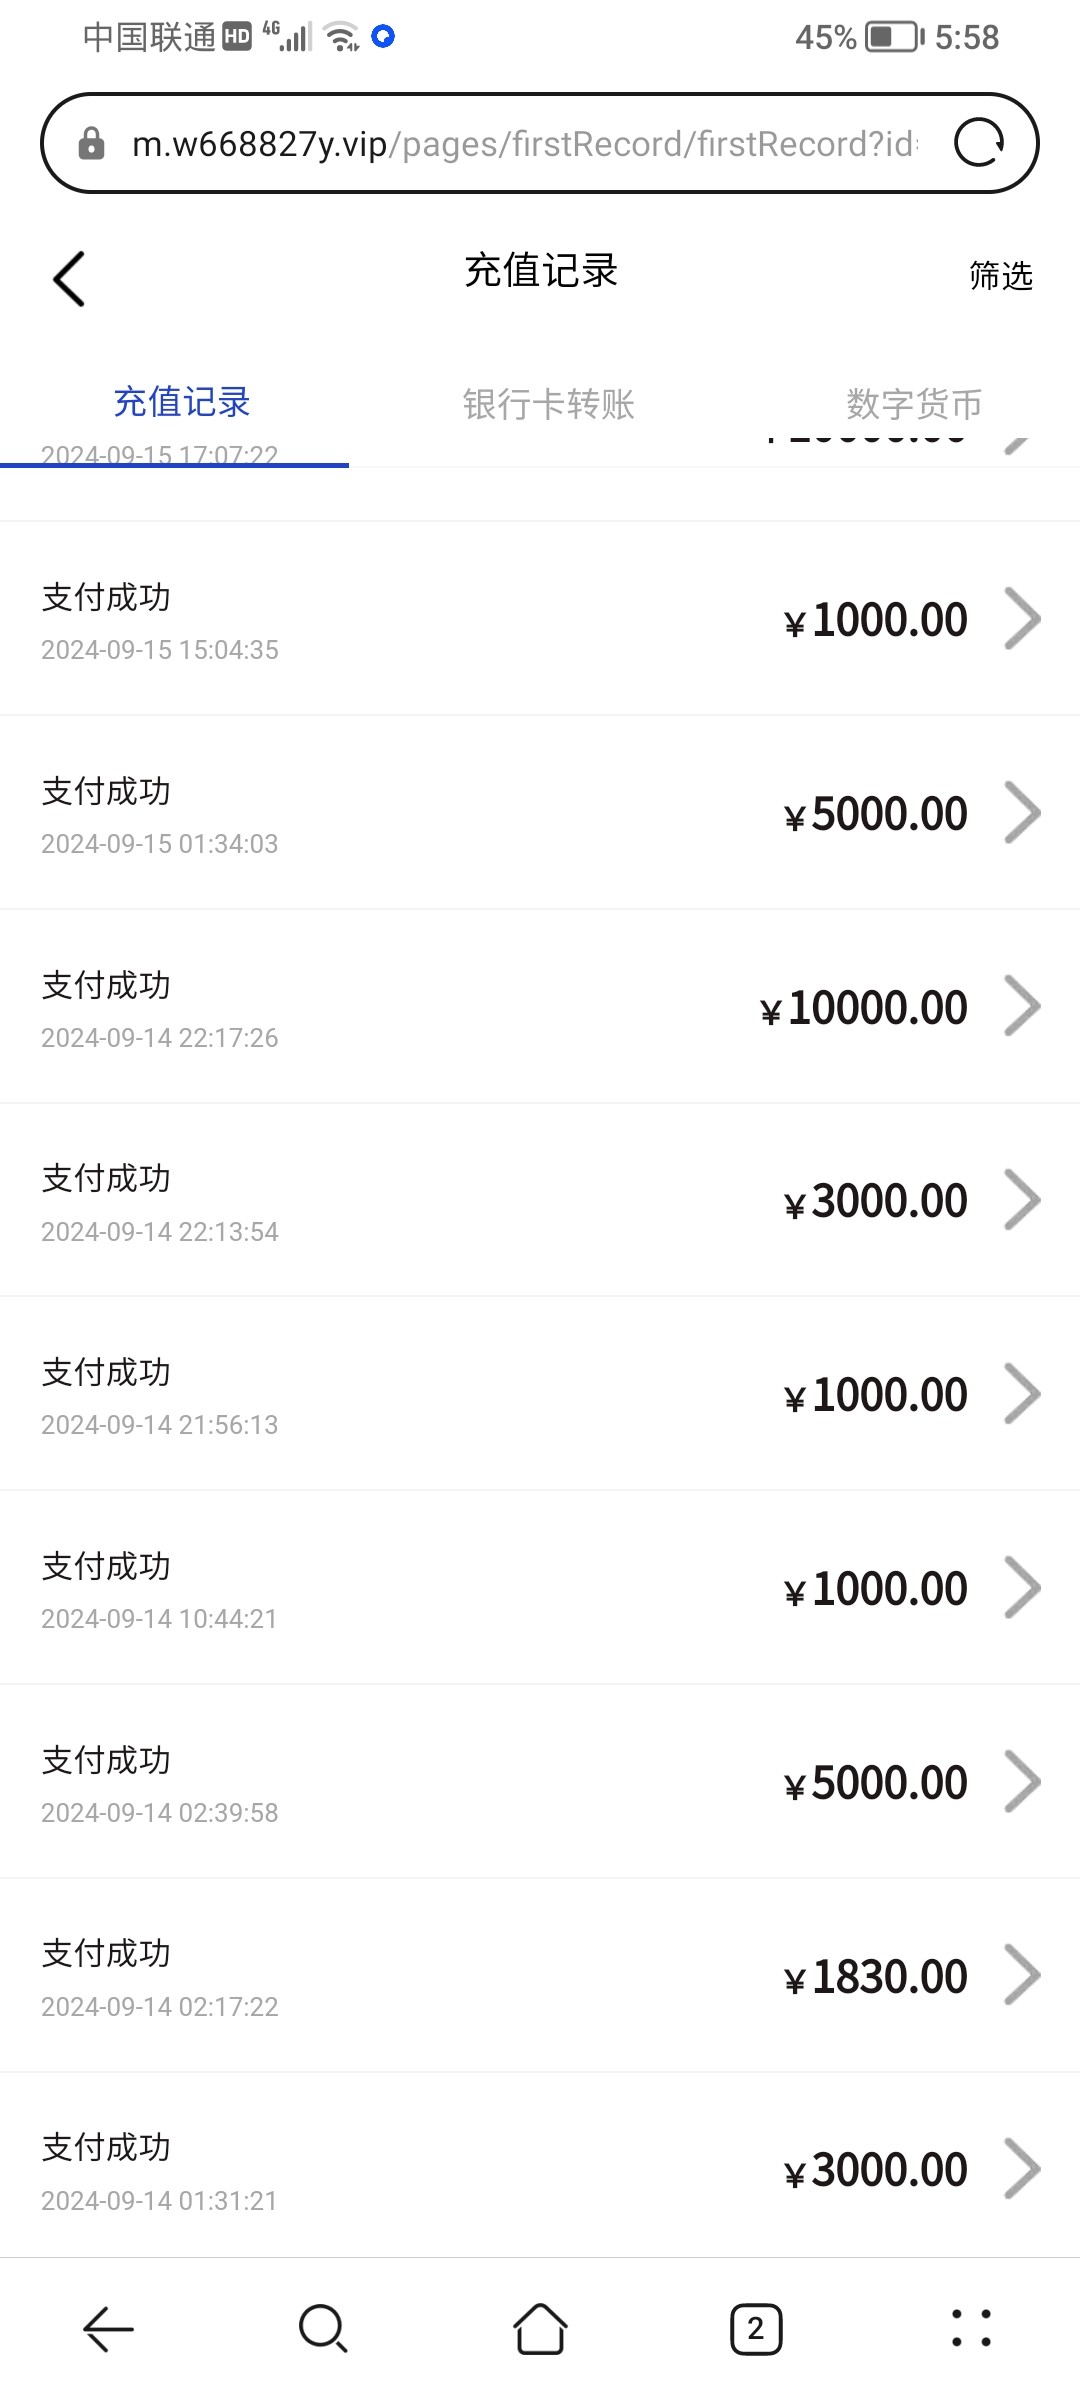View the ¥5000.00 record from 01:34:03

coord(540,813)
